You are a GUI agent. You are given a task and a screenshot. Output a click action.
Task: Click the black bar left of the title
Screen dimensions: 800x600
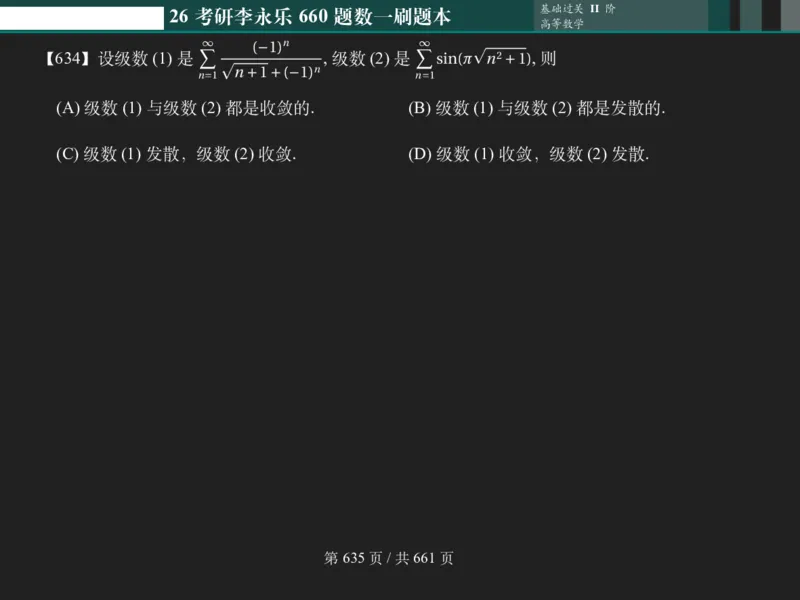80,14
